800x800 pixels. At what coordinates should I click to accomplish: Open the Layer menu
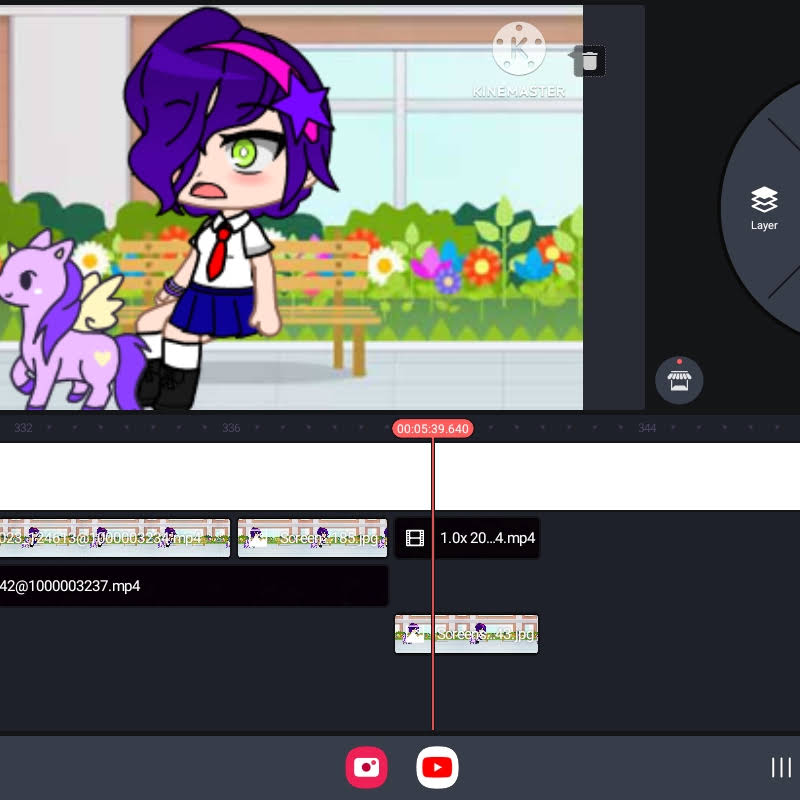(764, 209)
